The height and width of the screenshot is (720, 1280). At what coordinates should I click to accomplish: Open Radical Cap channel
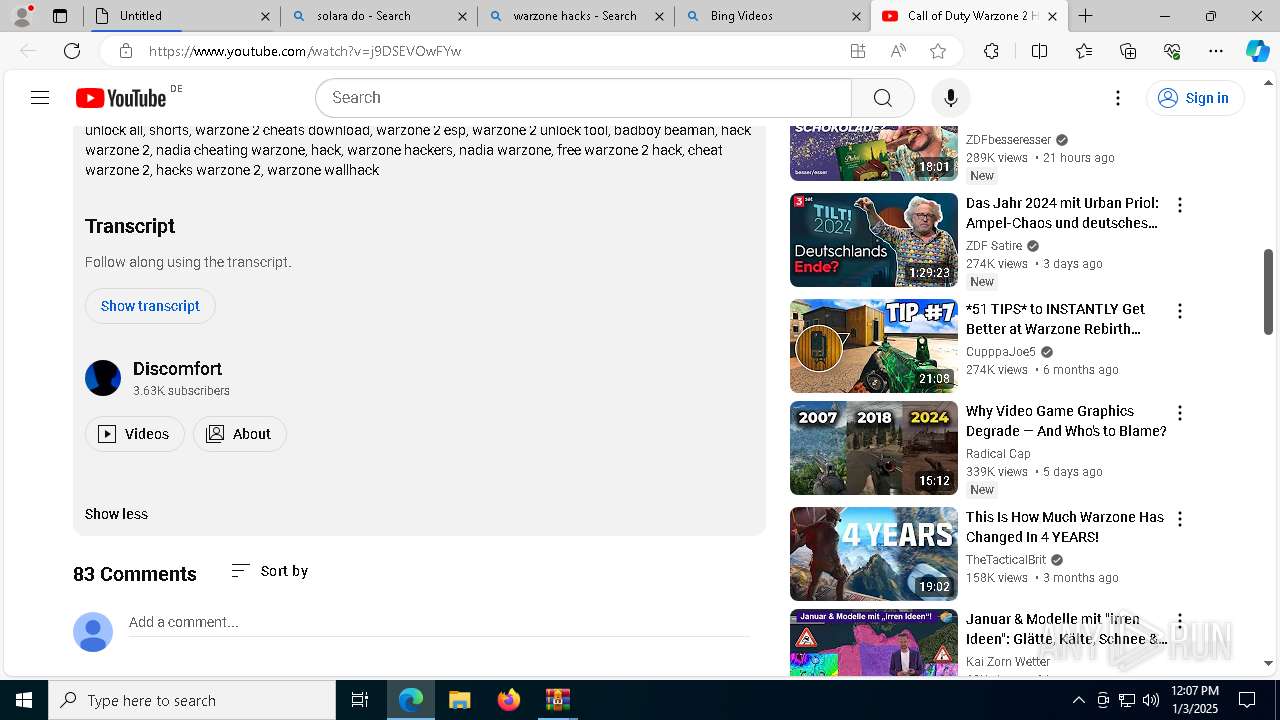[998, 454]
